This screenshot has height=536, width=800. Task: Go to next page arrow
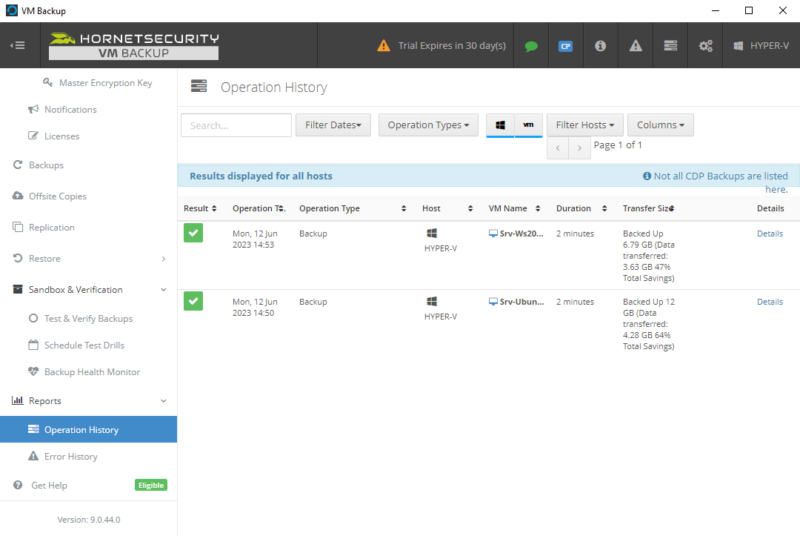coord(580,148)
